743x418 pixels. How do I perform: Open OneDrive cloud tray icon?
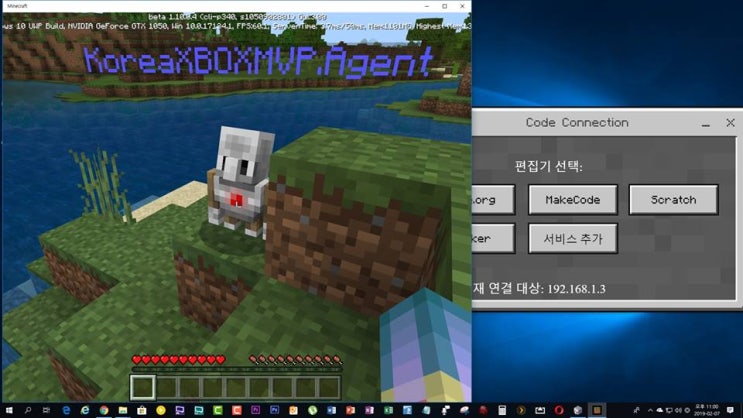click(659, 410)
